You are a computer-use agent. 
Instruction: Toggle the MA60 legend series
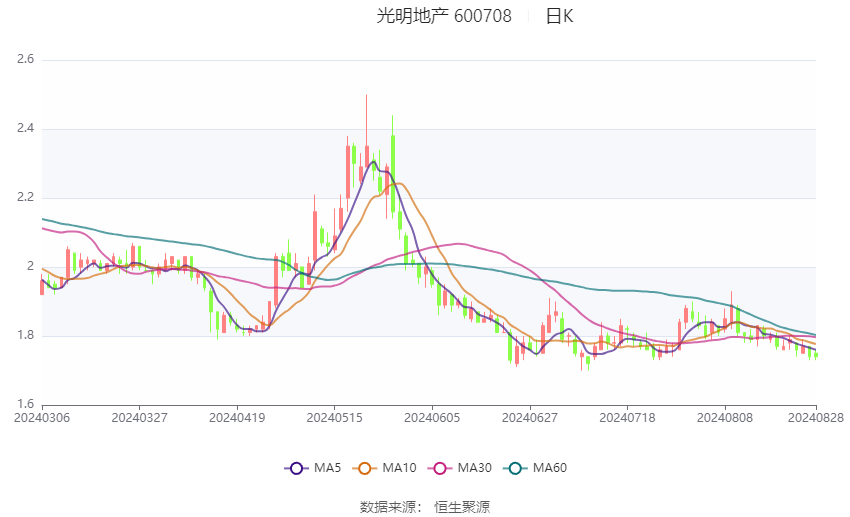[x=535, y=468]
